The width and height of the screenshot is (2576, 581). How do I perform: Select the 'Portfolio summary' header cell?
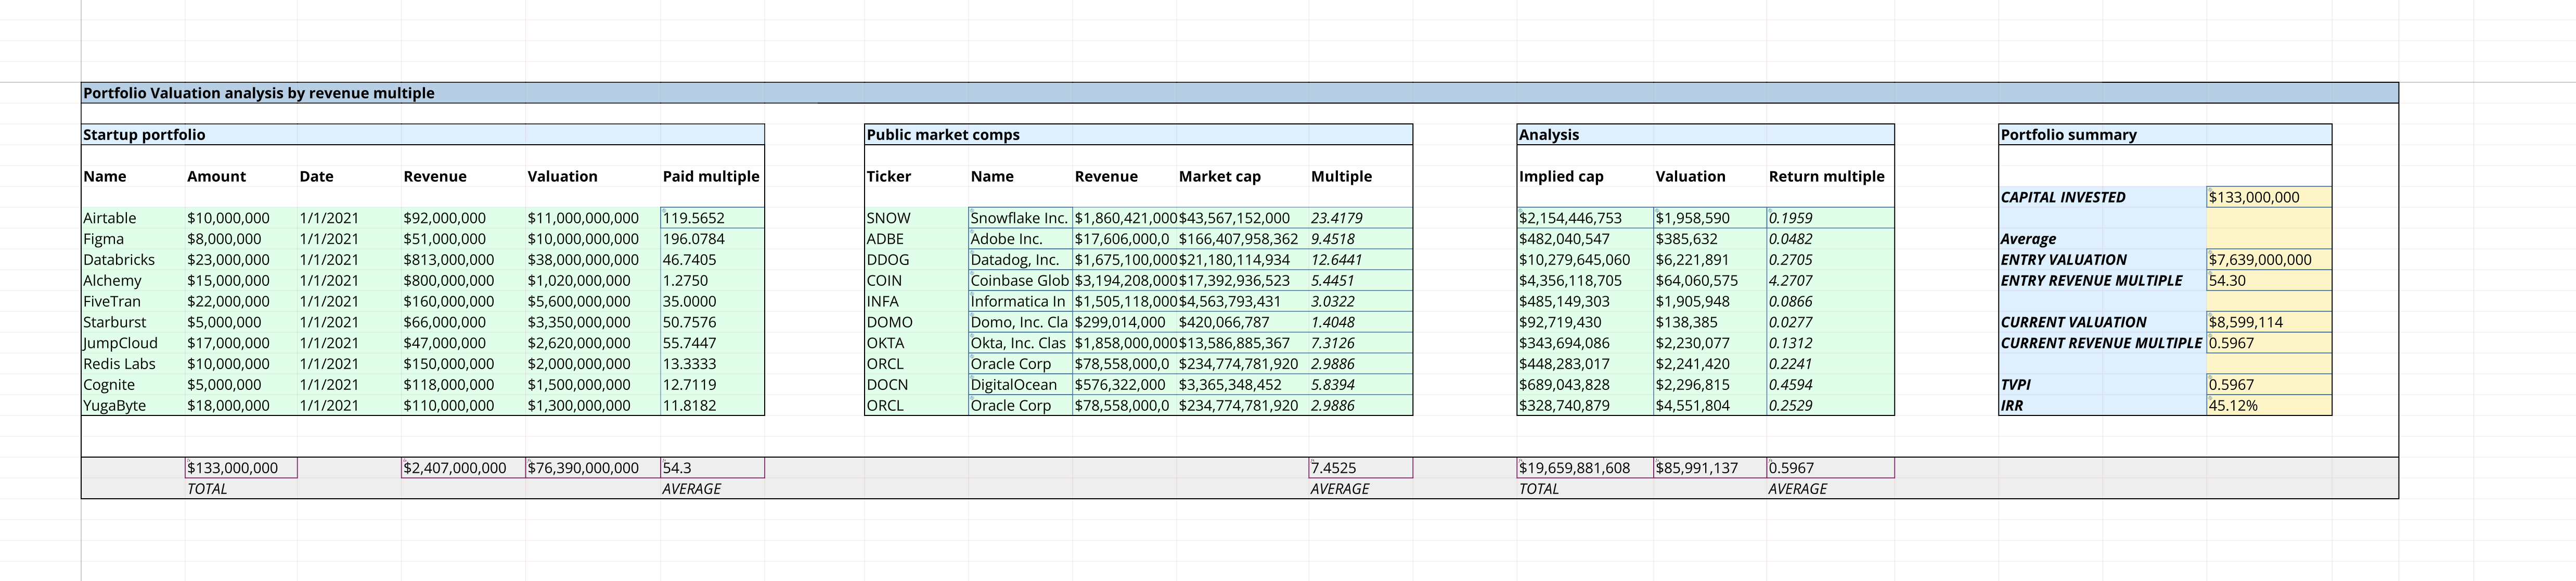[x=2165, y=135]
